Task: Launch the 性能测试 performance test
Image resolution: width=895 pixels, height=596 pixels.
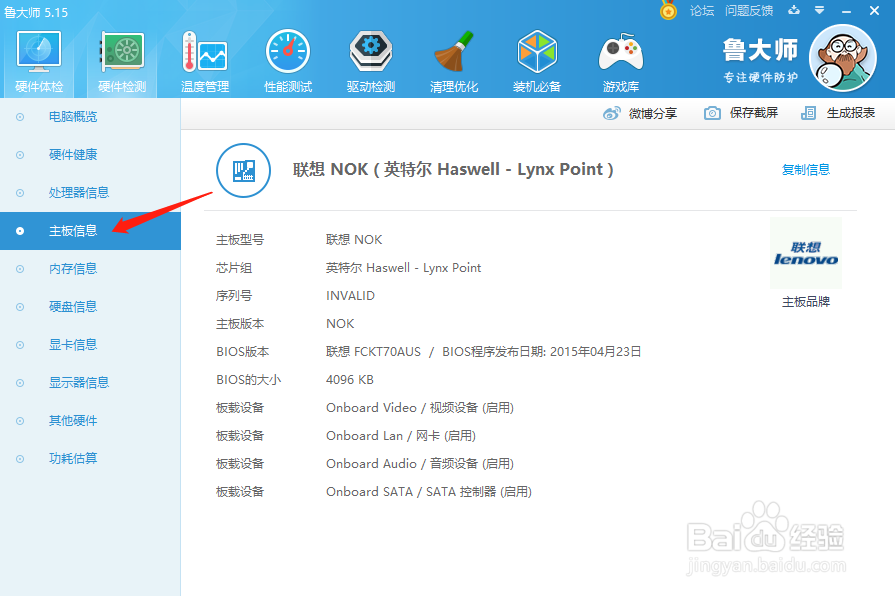Action: pos(287,58)
